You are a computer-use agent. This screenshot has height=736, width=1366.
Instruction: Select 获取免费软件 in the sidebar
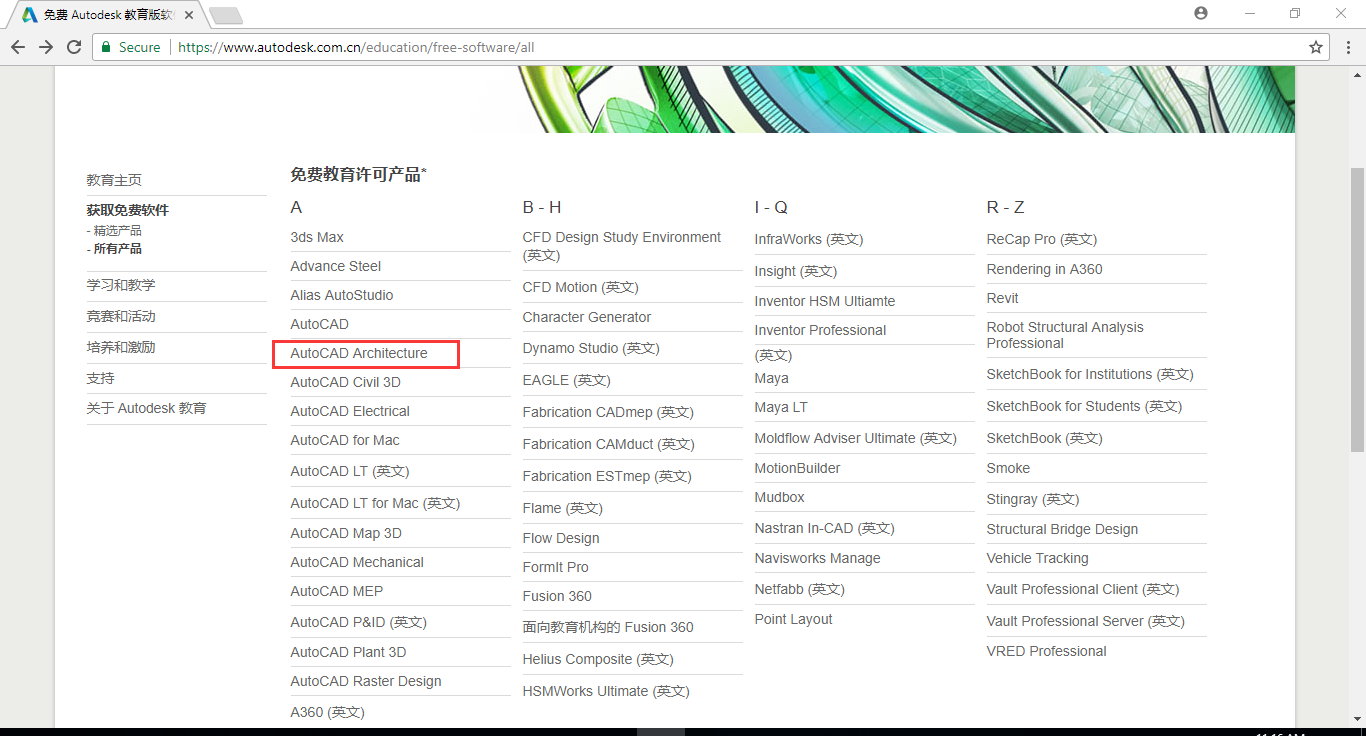[128, 210]
